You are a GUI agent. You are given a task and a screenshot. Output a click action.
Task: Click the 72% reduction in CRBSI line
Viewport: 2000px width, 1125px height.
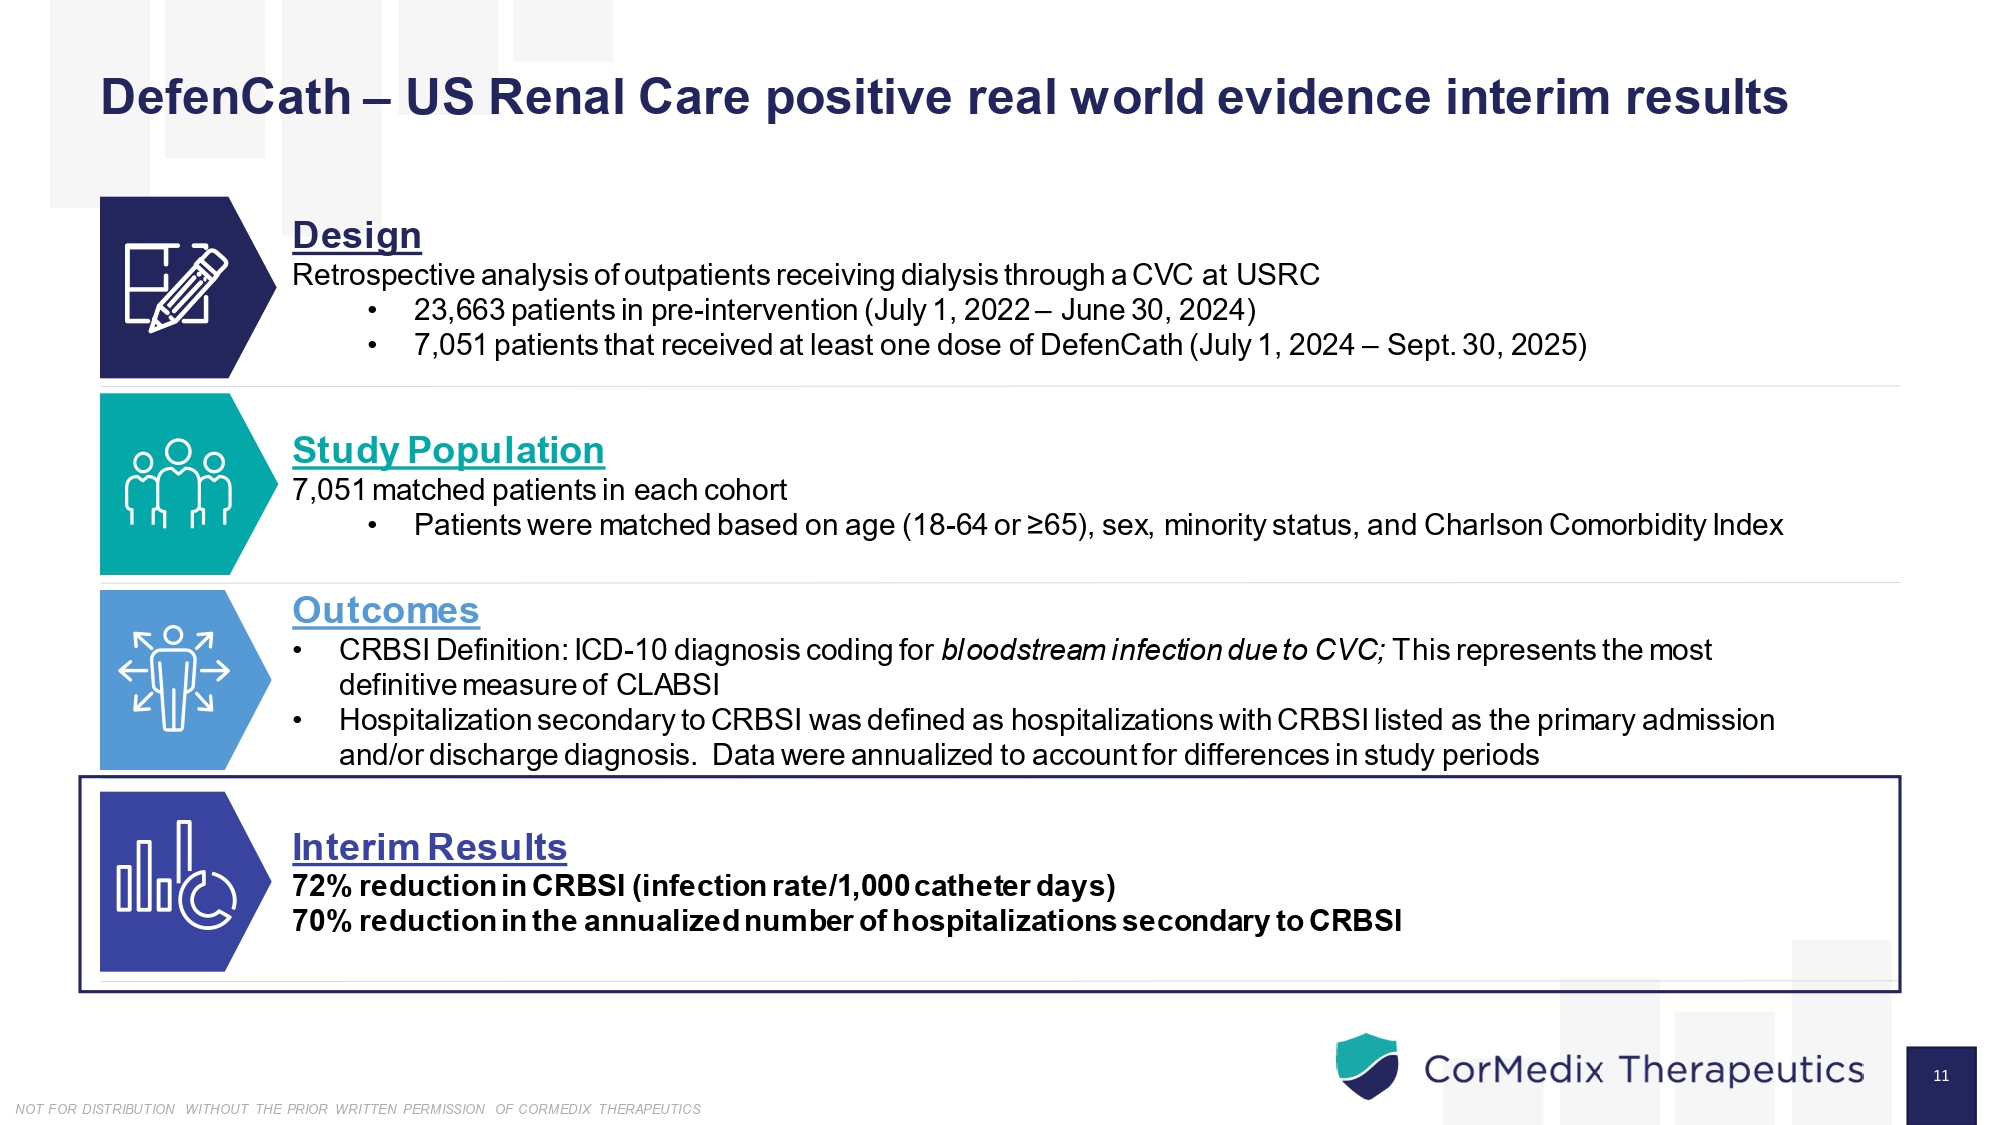703,886
